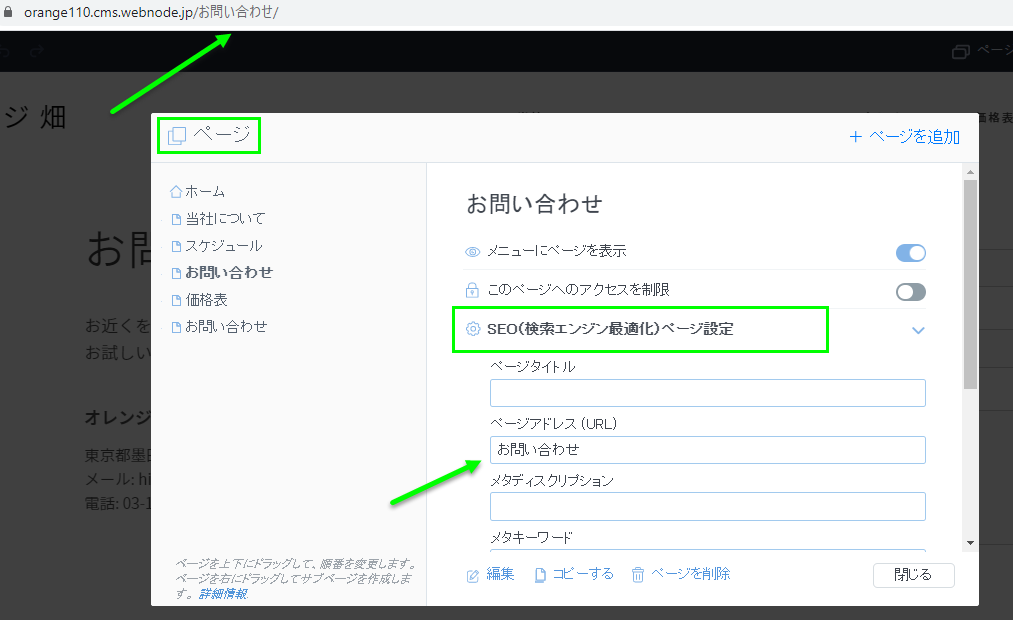This screenshot has width=1013, height=620.
Task: Click ページ title in dialog header
Action: 222,134
